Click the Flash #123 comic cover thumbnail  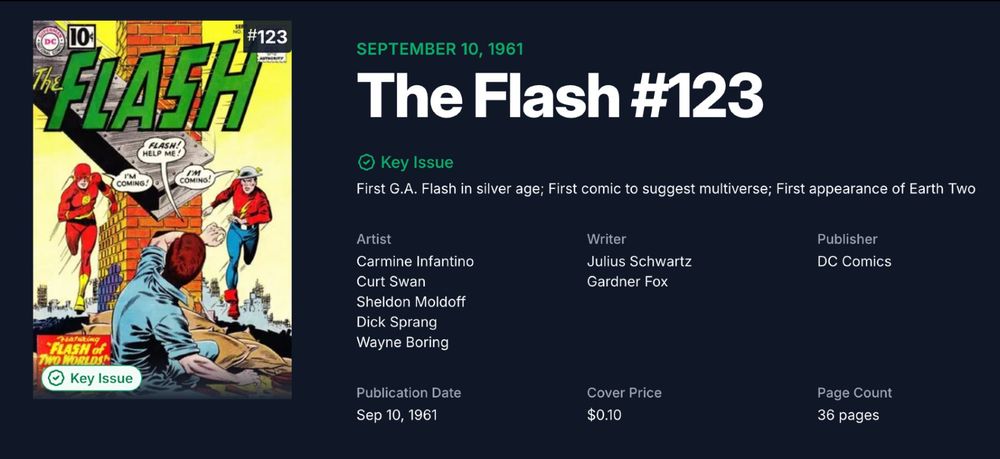(x=163, y=209)
